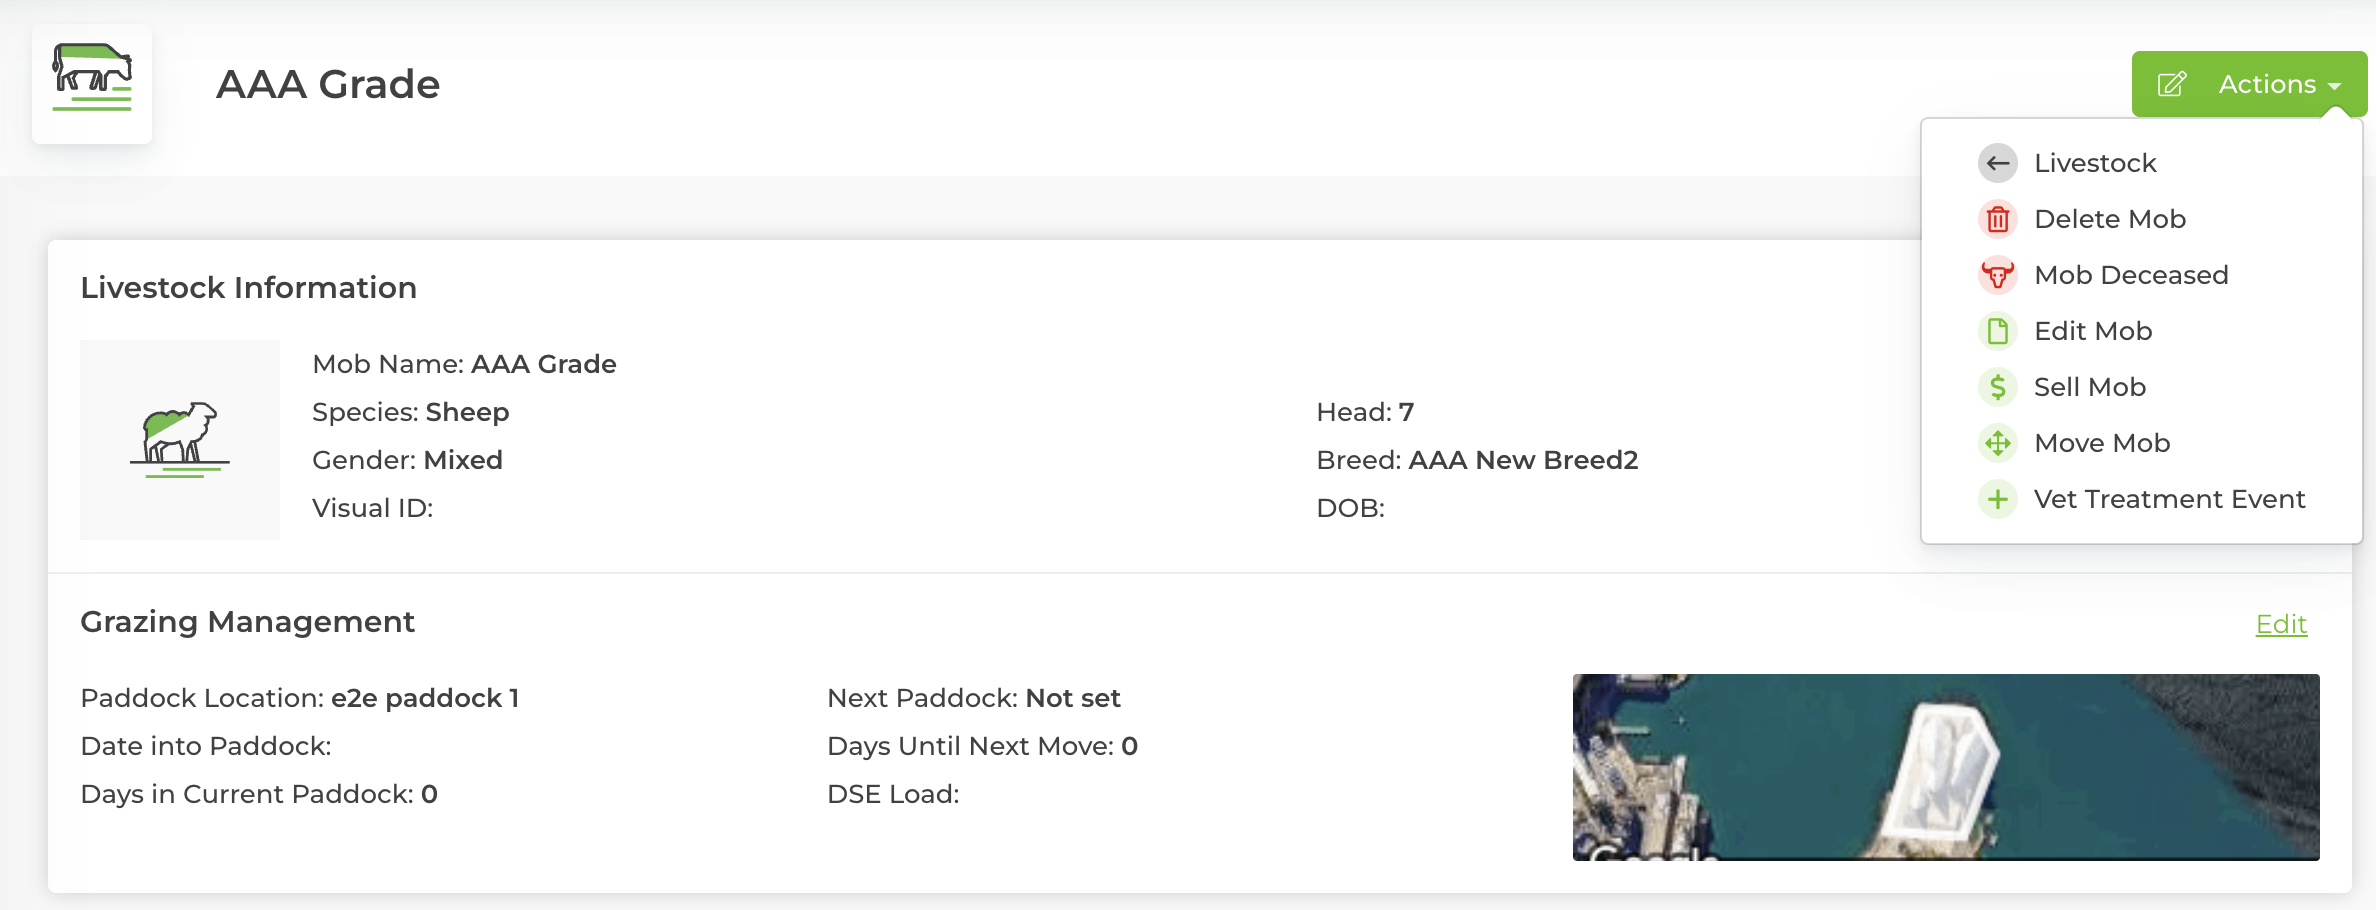Screen dimensions: 2376x910
Task: Click the red bull skull icon
Action: (1997, 275)
